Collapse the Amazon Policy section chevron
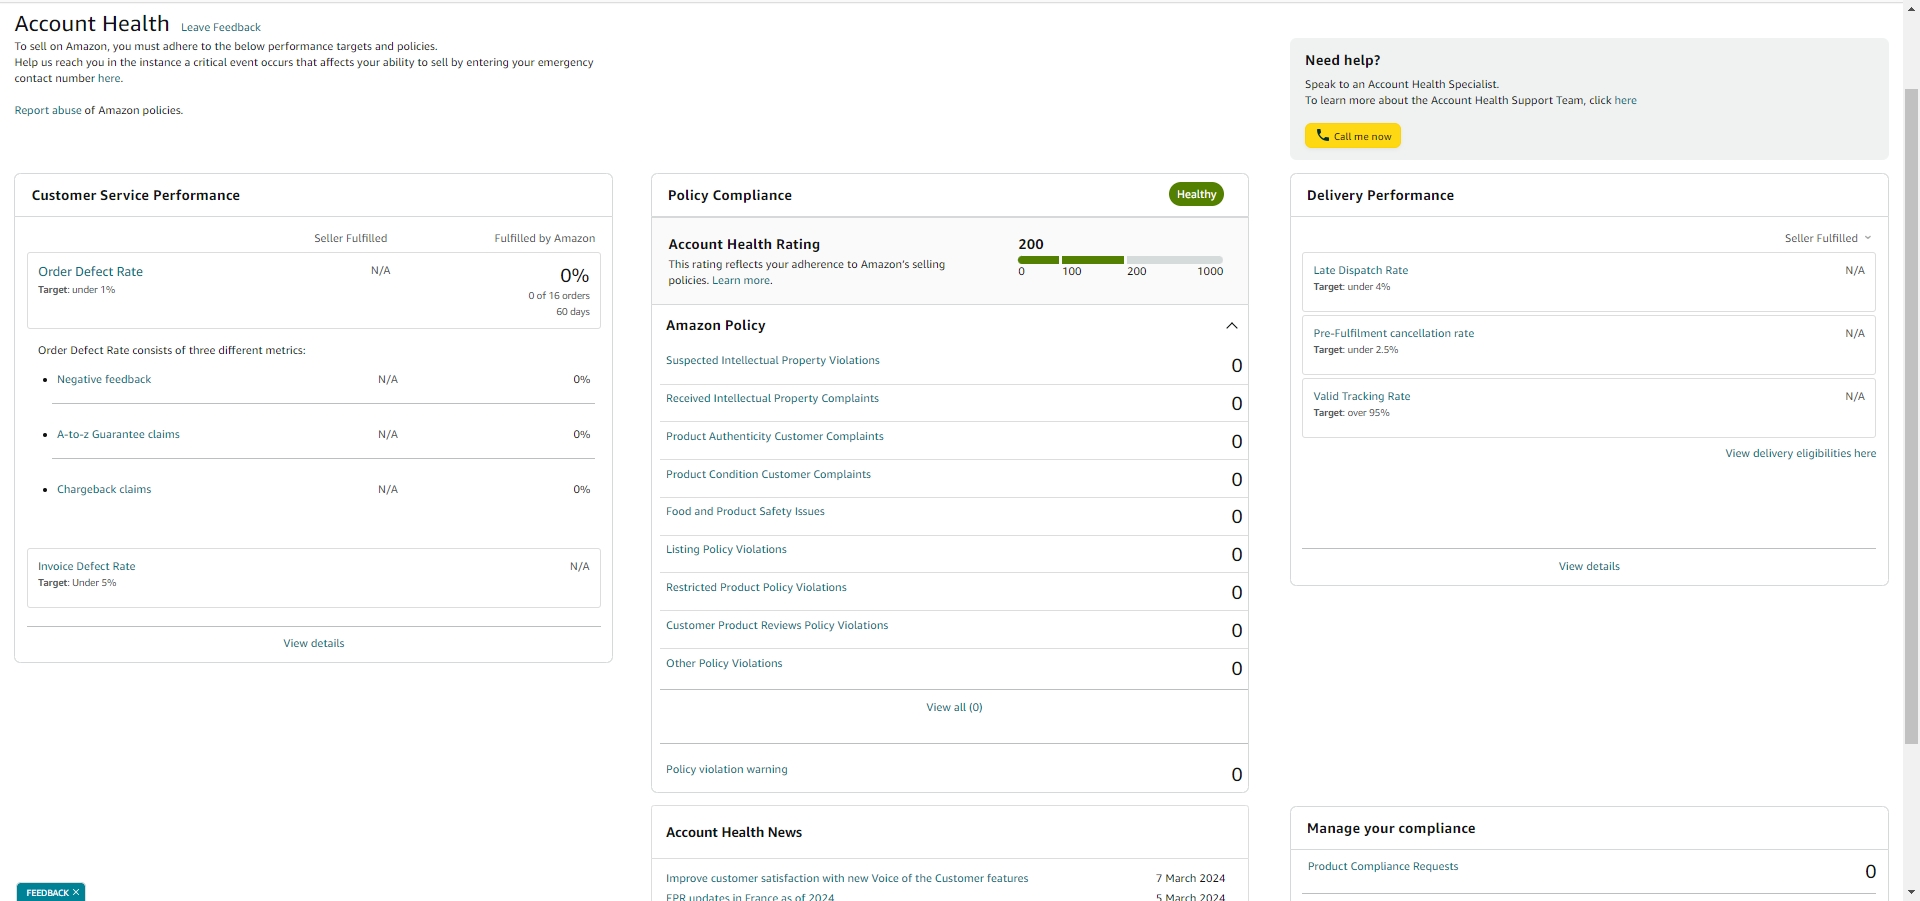 tap(1231, 326)
